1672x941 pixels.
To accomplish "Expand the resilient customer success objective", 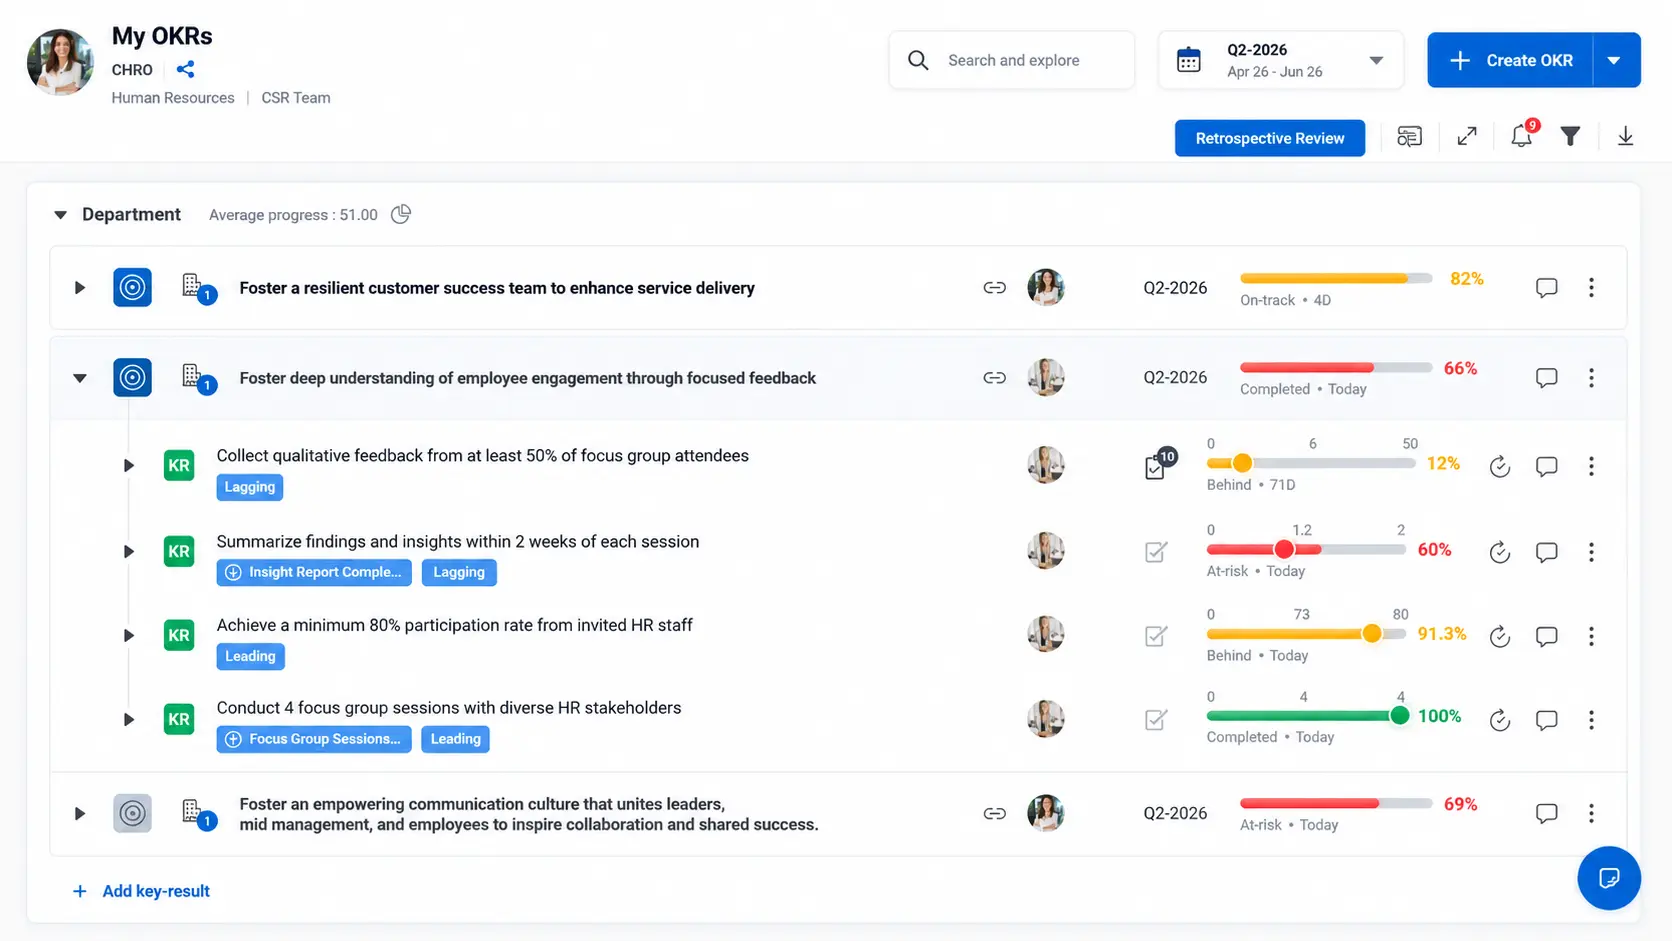I will (x=79, y=288).
